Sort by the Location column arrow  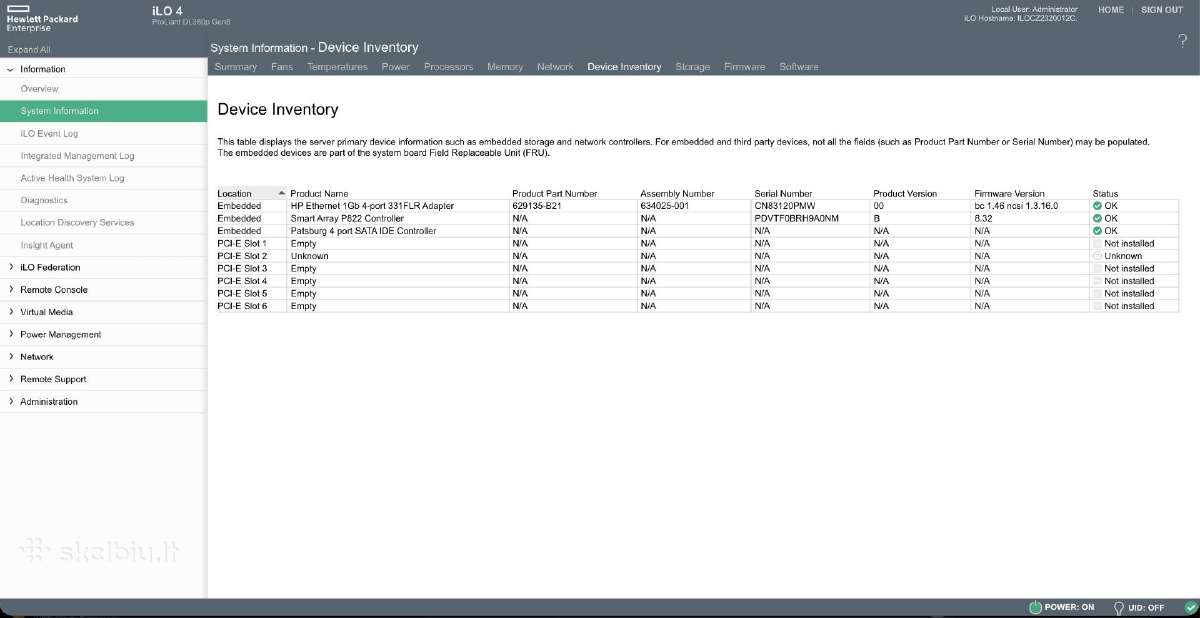(x=282, y=193)
